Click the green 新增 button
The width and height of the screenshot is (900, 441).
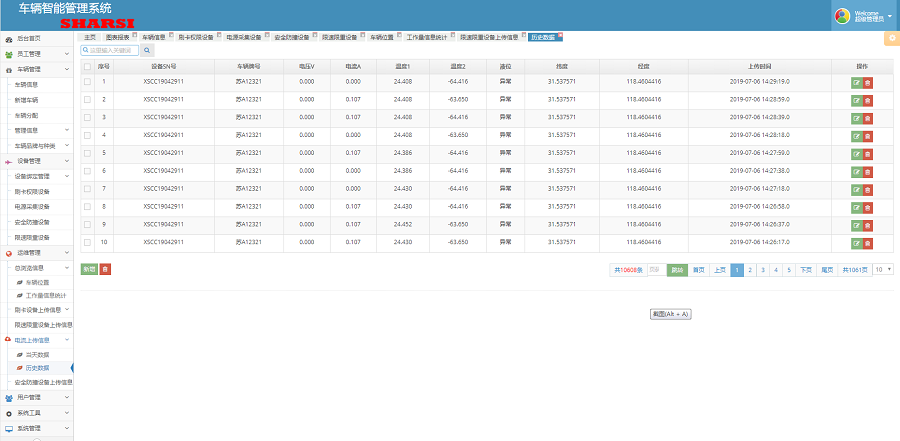[x=89, y=269]
